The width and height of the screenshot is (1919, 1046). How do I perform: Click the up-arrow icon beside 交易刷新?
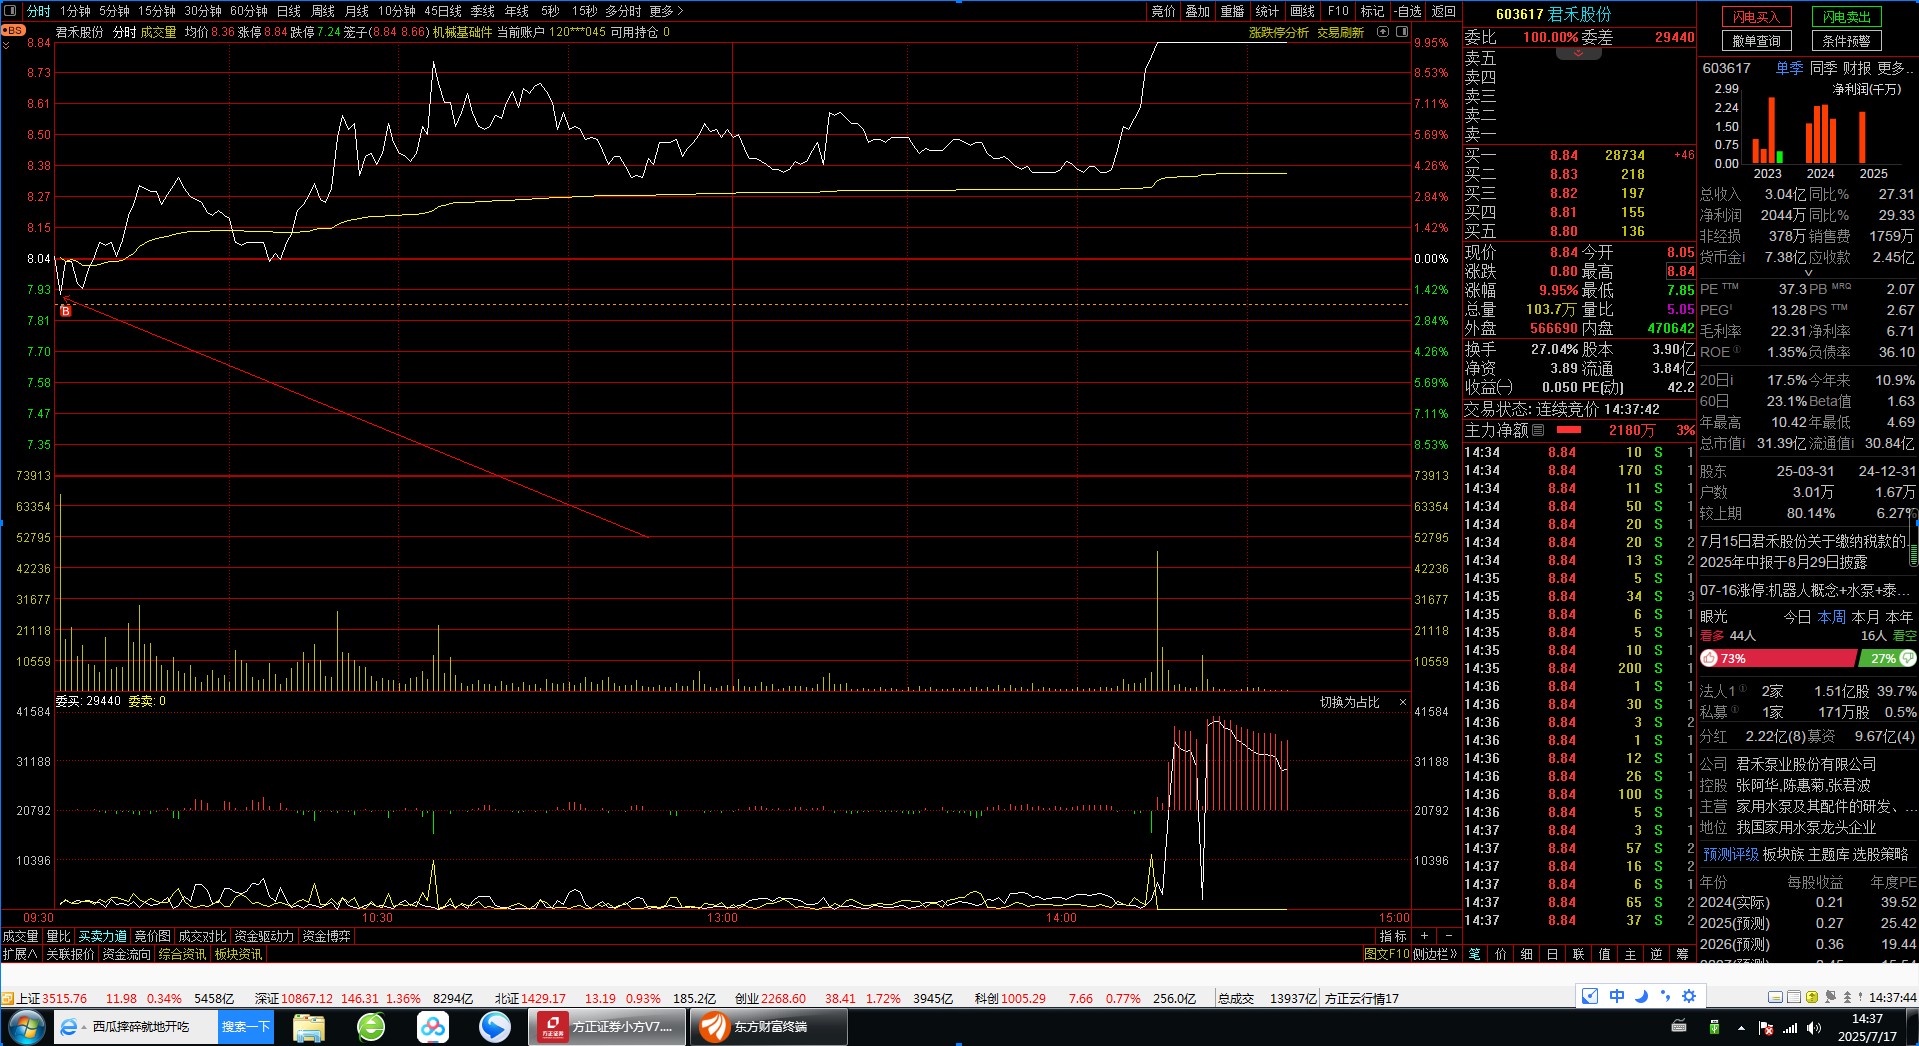(x=1384, y=32)
